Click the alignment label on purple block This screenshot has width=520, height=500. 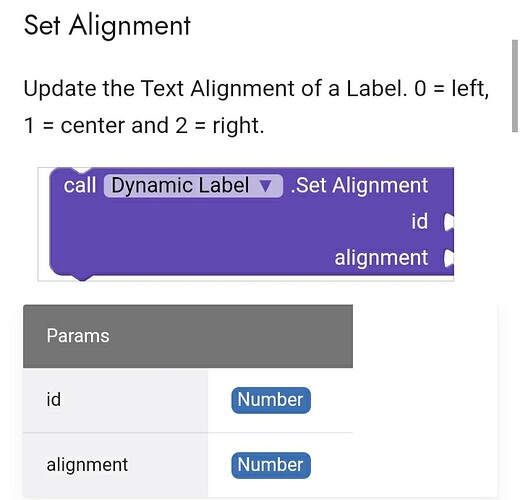point(381,258)
